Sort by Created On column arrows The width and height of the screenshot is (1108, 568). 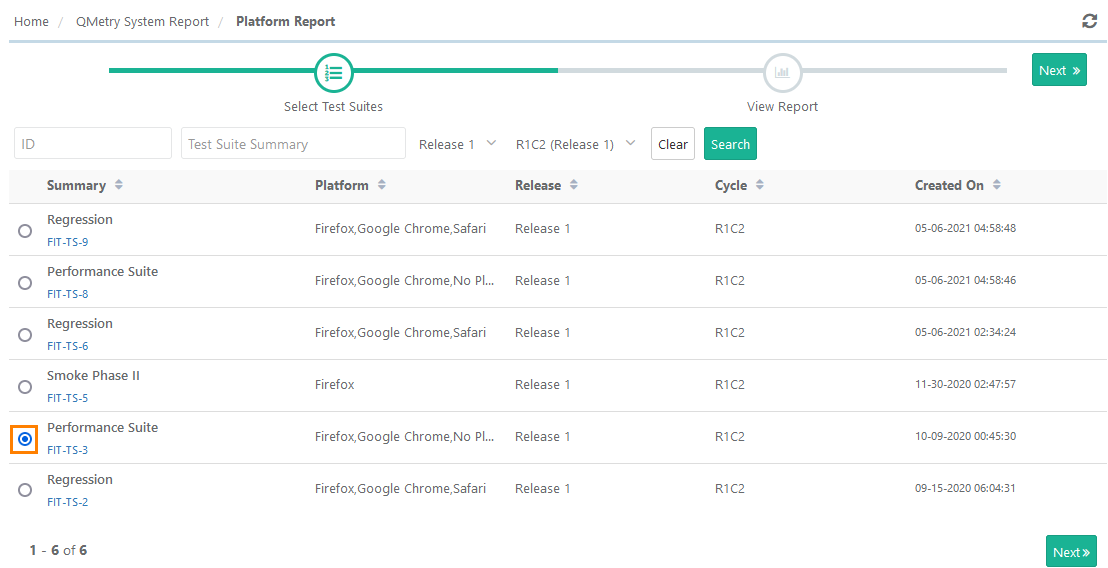tap(997, 185)
